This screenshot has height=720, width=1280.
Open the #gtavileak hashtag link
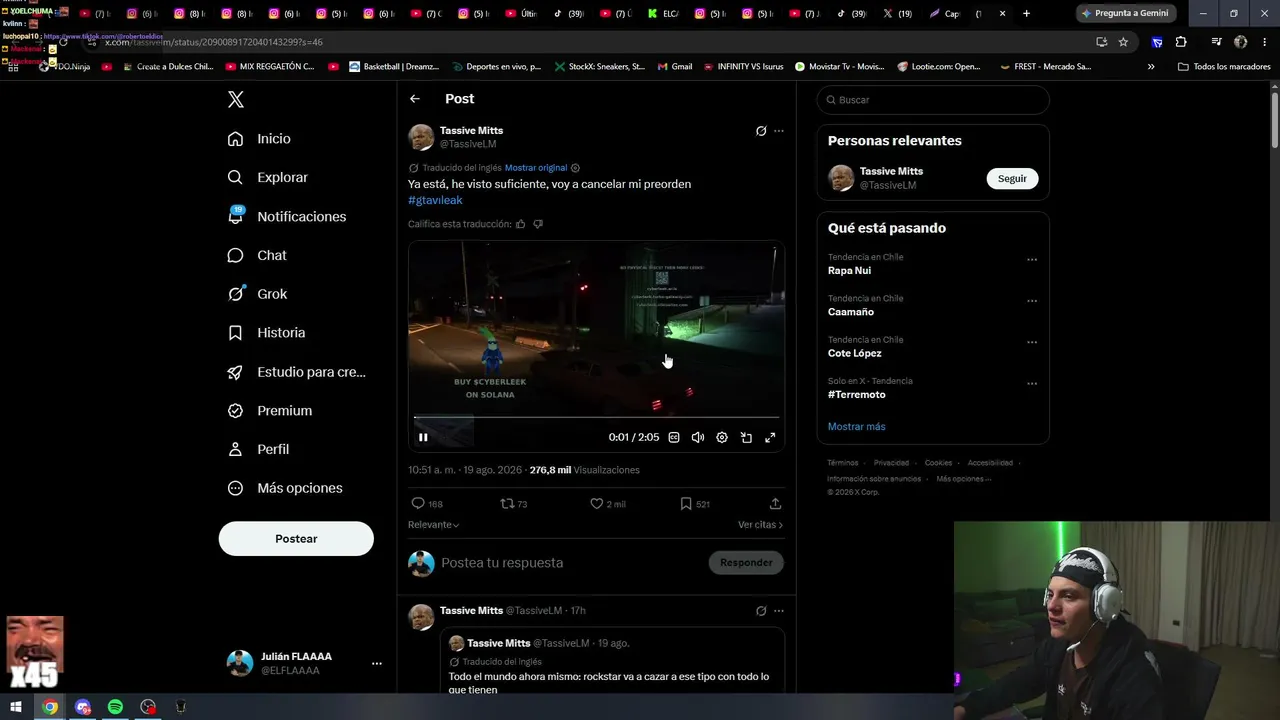435,200
